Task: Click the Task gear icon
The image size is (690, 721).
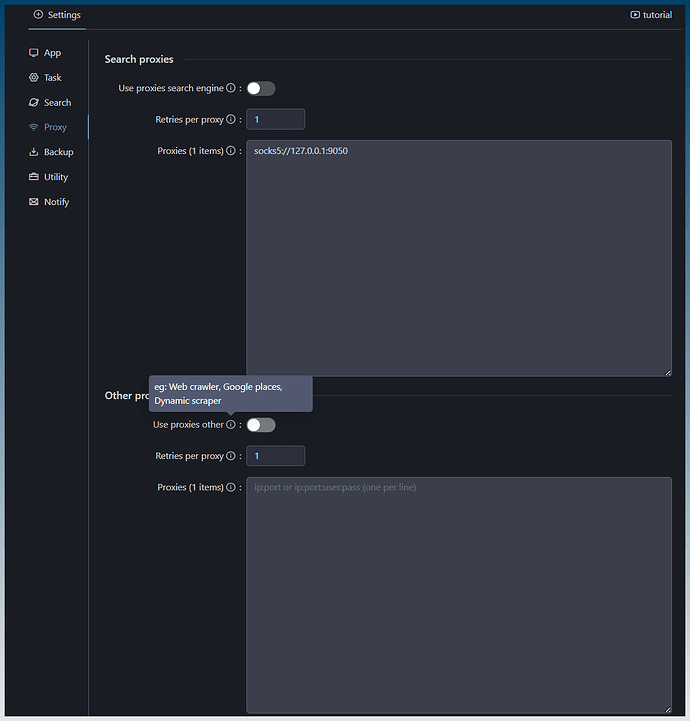Action: (34, 77)
